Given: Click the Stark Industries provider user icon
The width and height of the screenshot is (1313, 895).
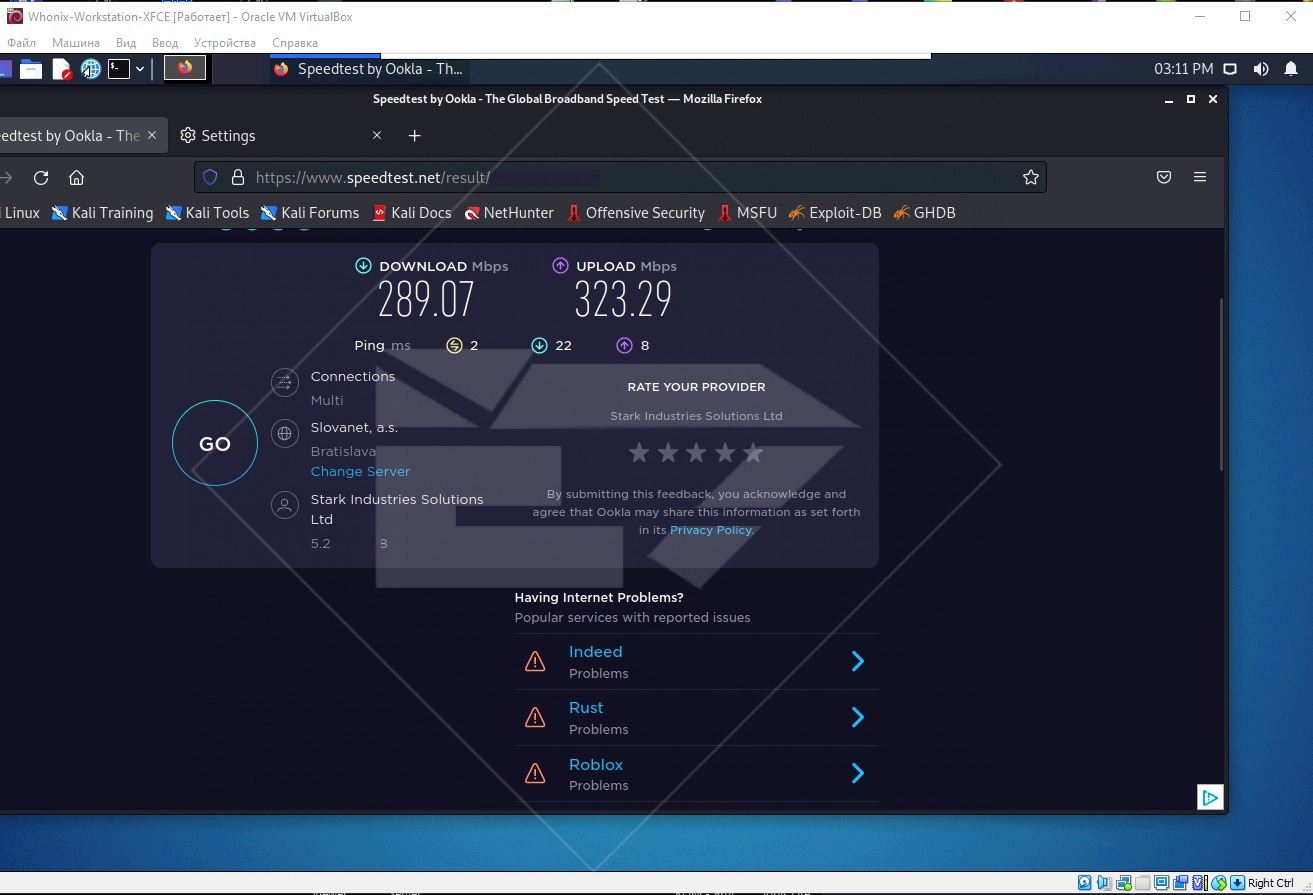Looking at the screenshot, I should click(285, 505).
